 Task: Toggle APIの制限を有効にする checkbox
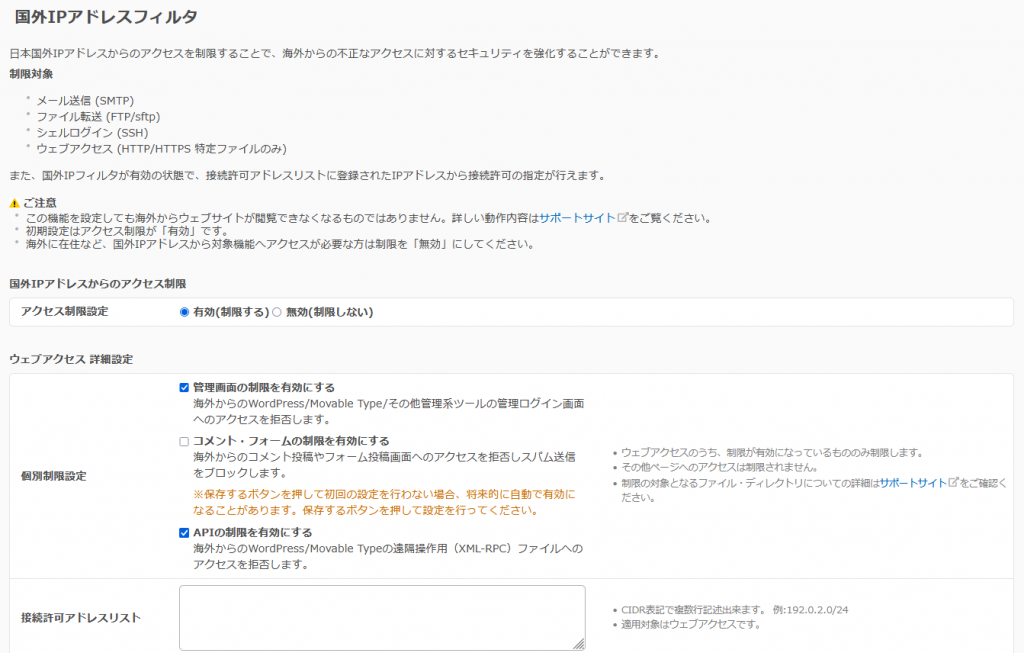(184, 533)
